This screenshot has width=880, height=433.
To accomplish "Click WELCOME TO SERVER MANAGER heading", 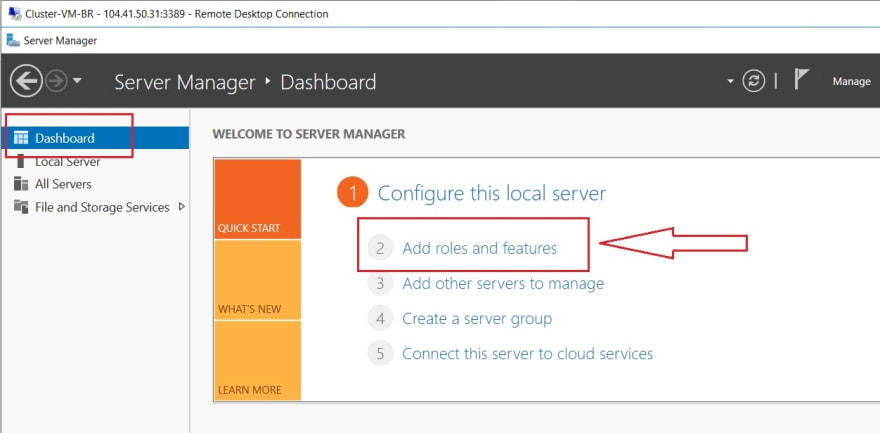I will click(309, 134).
